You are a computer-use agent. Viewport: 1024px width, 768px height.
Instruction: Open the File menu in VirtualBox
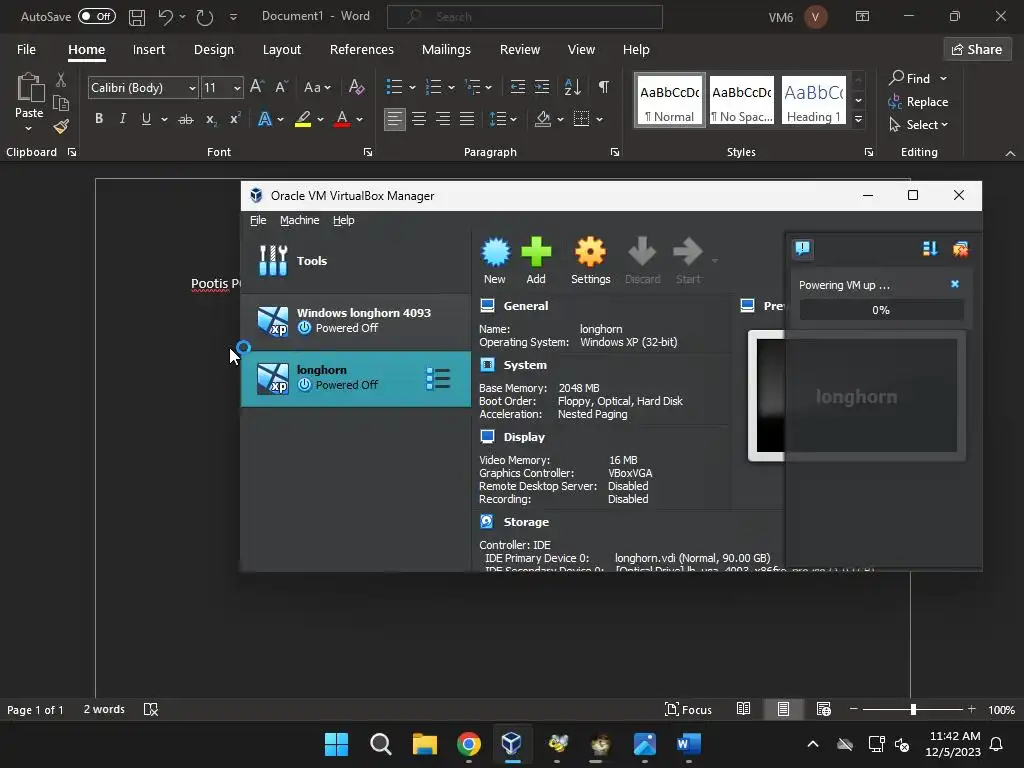click(258, 220)
